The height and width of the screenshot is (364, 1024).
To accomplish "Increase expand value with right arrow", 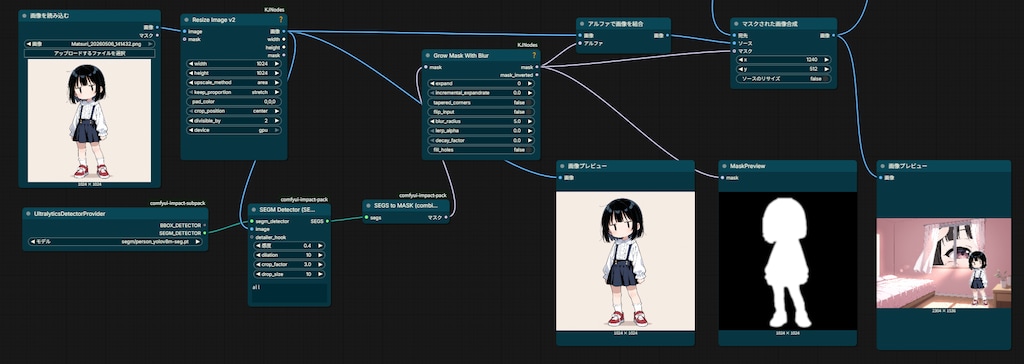I will coord(530,84).
